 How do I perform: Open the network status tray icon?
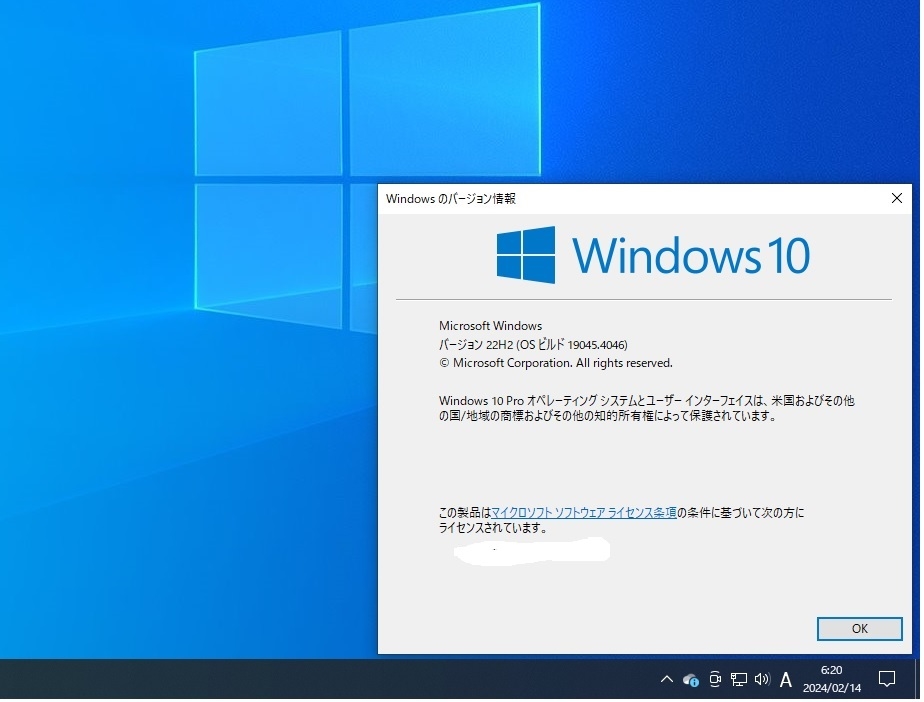point(741,682)
